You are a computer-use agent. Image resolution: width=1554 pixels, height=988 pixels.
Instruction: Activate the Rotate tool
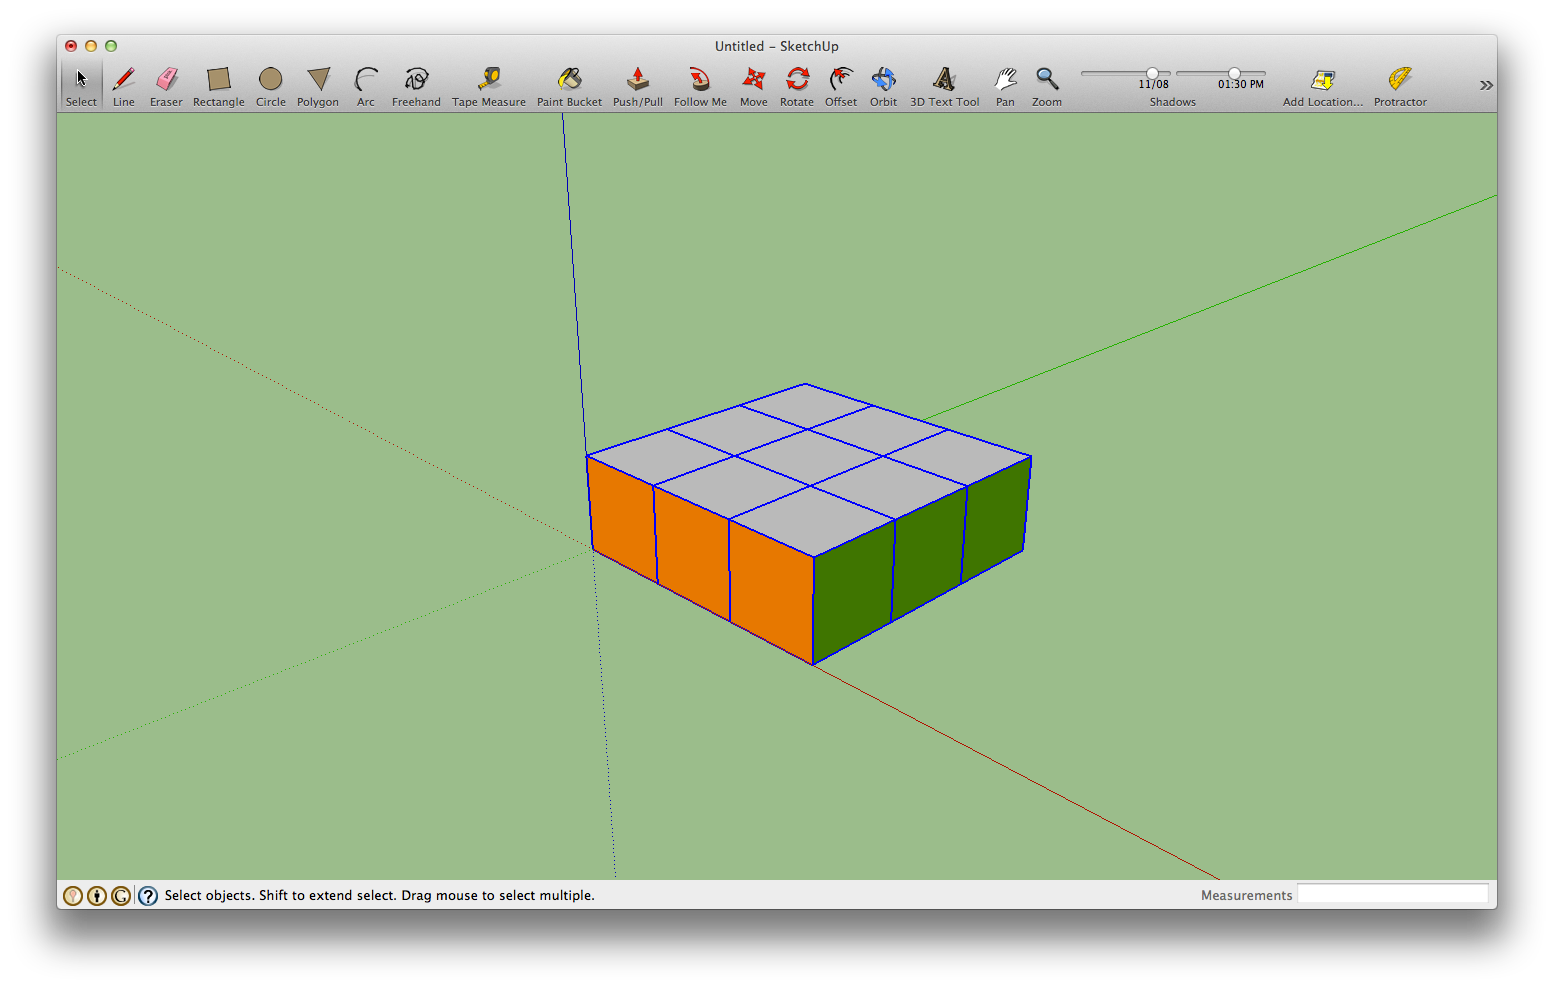(x=797, y=80)
